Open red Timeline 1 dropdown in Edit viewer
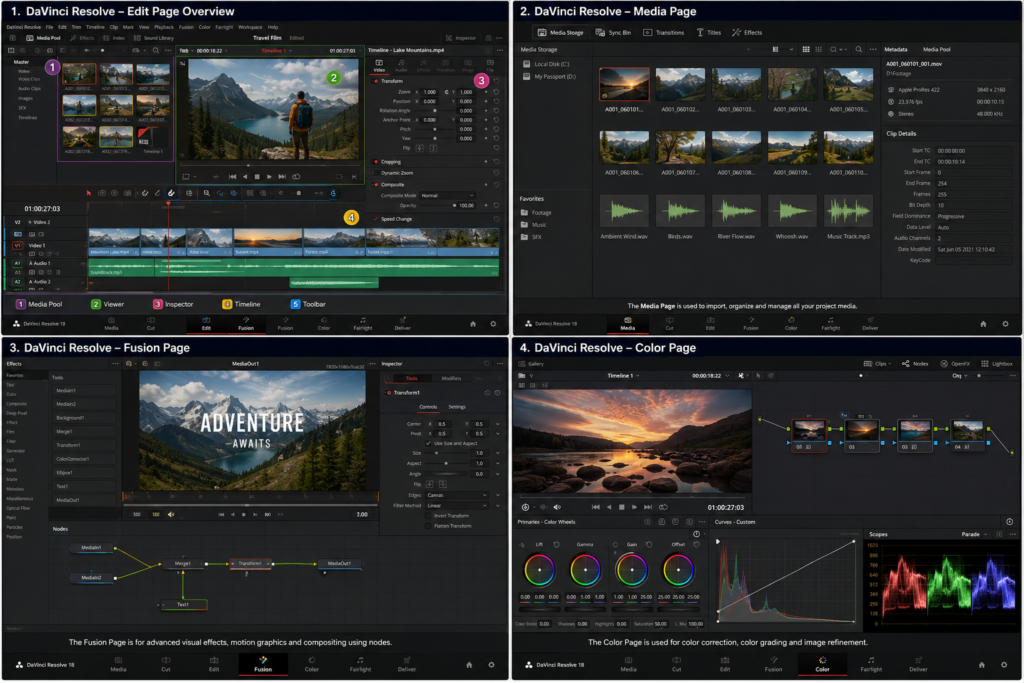The width and height of the screenshot is (1024, 683). click(x=277, y=50)
